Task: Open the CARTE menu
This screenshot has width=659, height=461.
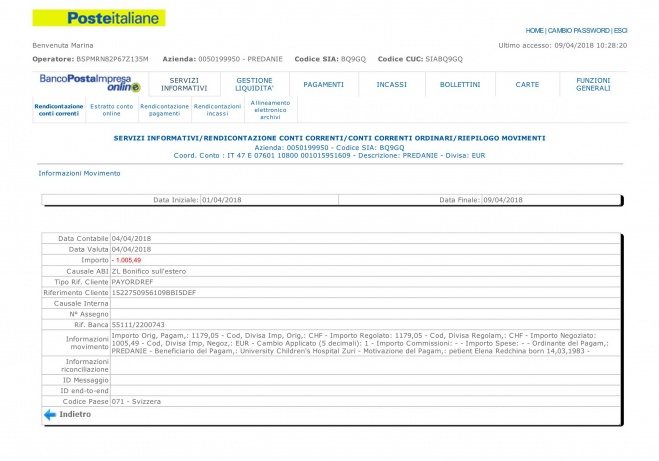Action: click(x=527, y=84)
